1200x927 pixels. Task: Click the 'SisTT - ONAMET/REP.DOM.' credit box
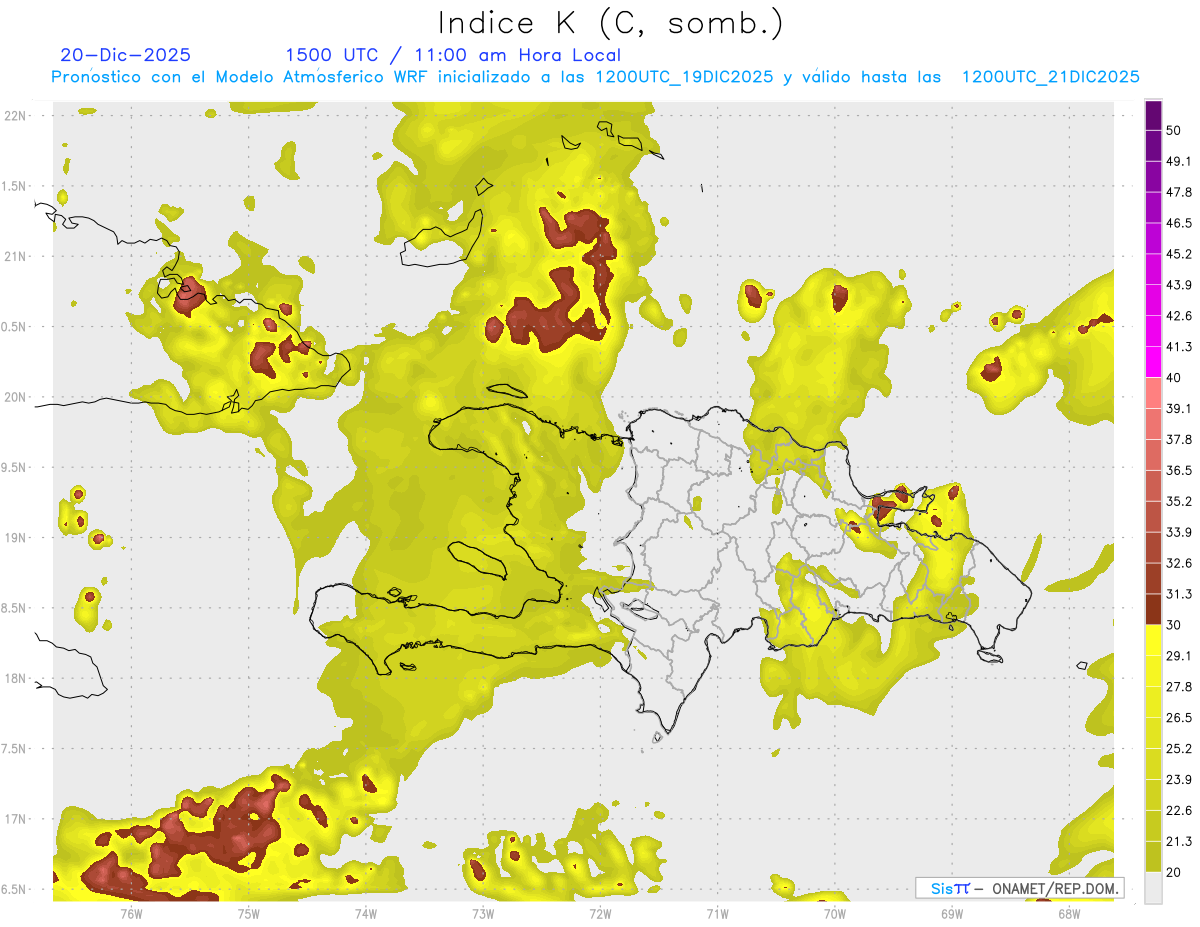[1019, 888]
